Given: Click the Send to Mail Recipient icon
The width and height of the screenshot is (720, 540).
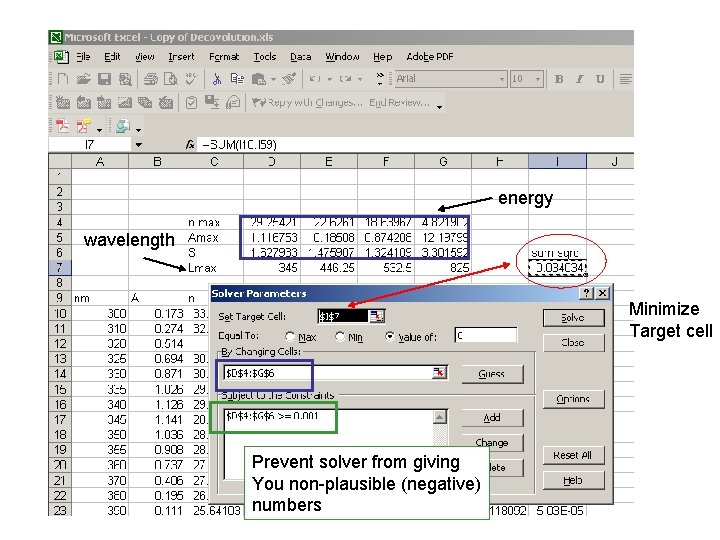Looking at the screenshot, I should pos(233,102).
